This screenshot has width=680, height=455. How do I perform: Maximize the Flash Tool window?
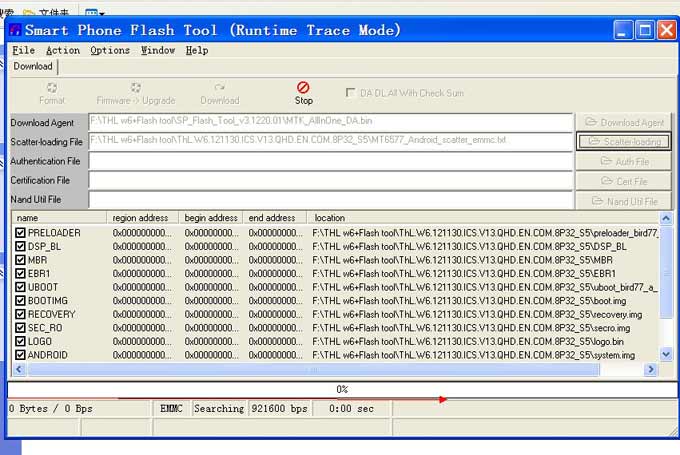(x=645, y=30)
